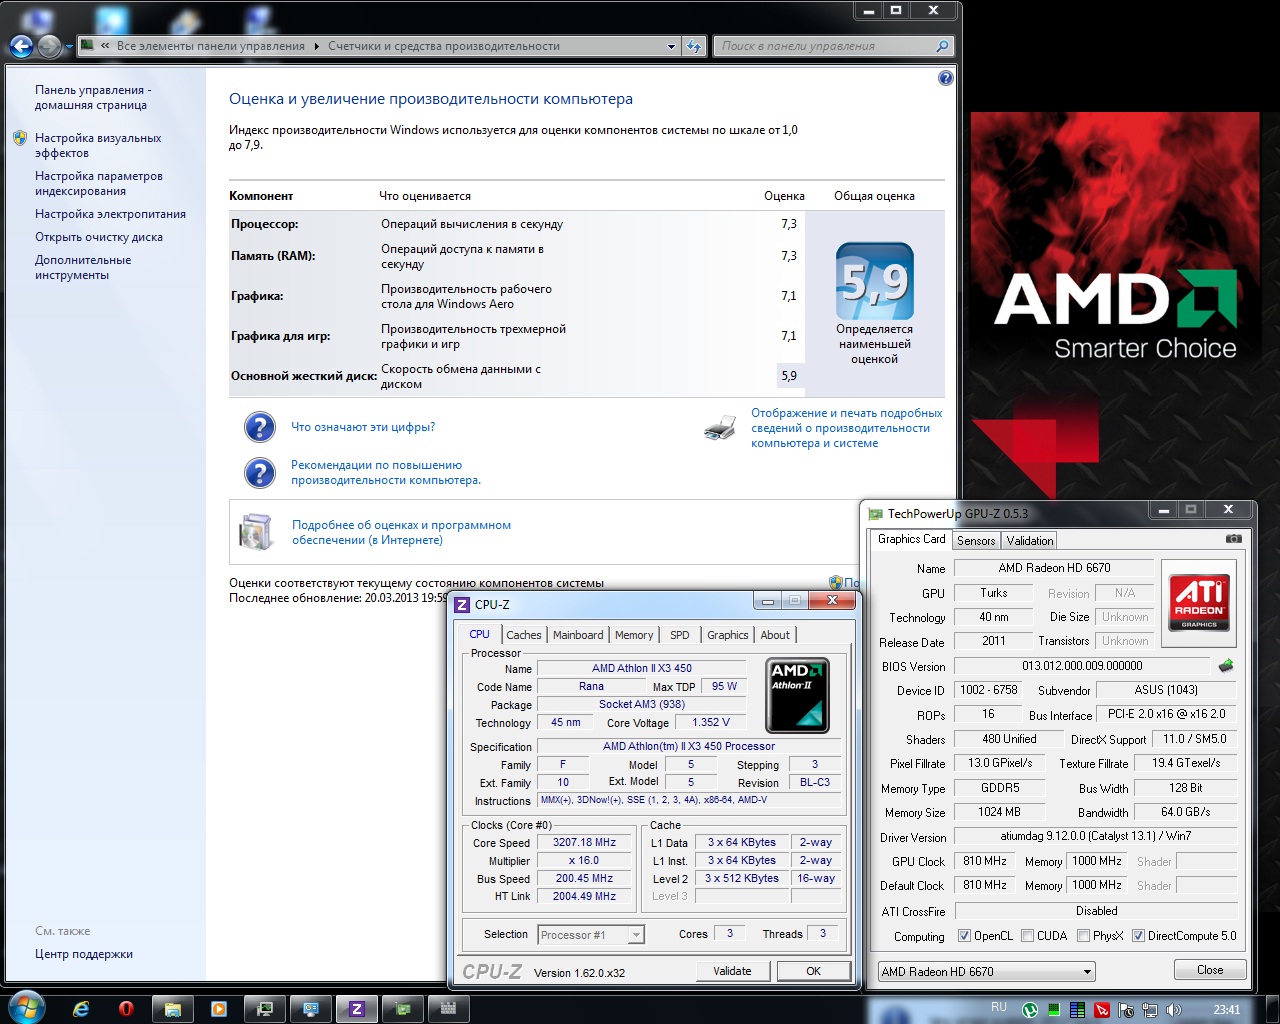Image resolution: width=1280 pixels, height=1024 pixels.
Task: Click the control panel search field
Action: coord(825,46)
